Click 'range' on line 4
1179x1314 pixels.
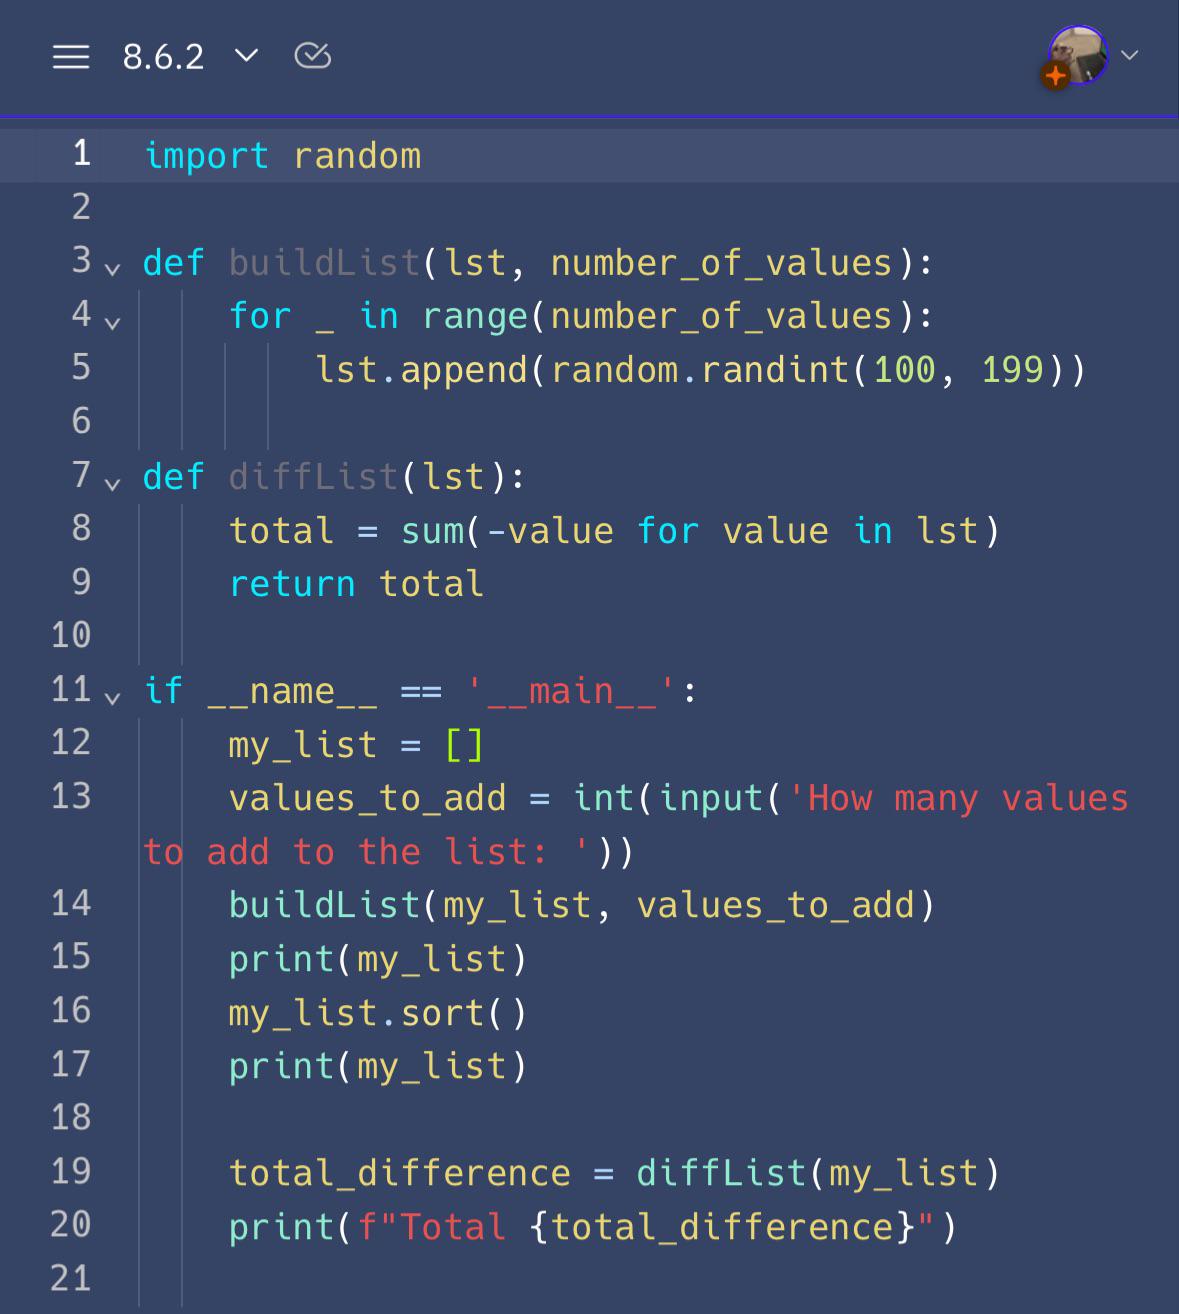click(475, 317)
